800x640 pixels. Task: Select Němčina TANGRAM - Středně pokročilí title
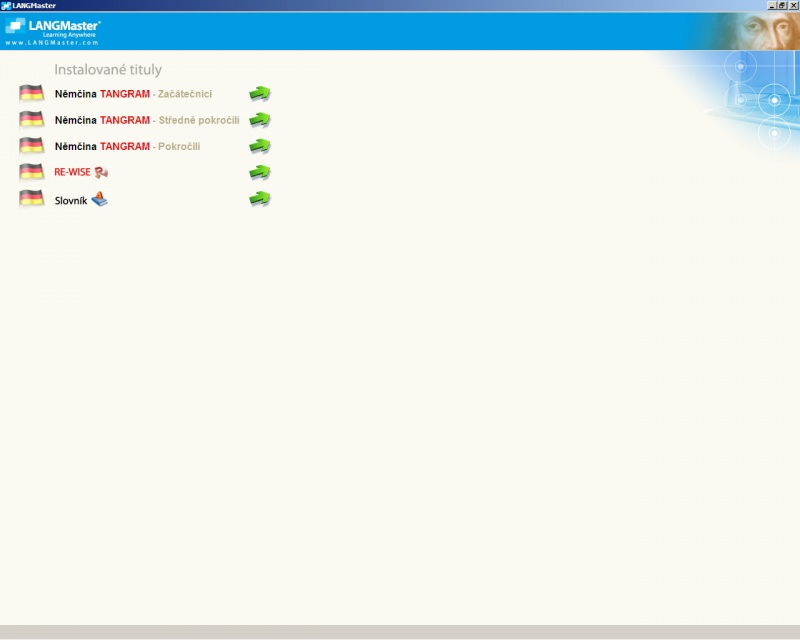[x=147, y=120]
